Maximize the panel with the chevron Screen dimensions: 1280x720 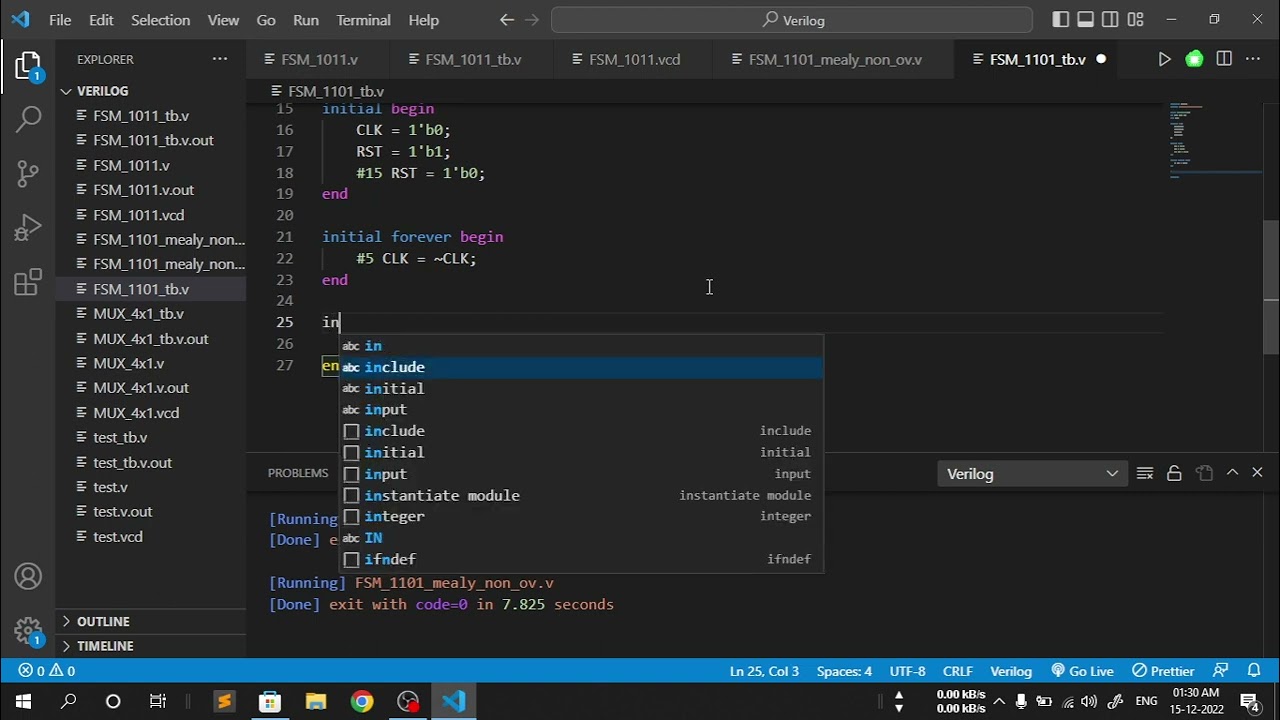tap(1232, 473)
